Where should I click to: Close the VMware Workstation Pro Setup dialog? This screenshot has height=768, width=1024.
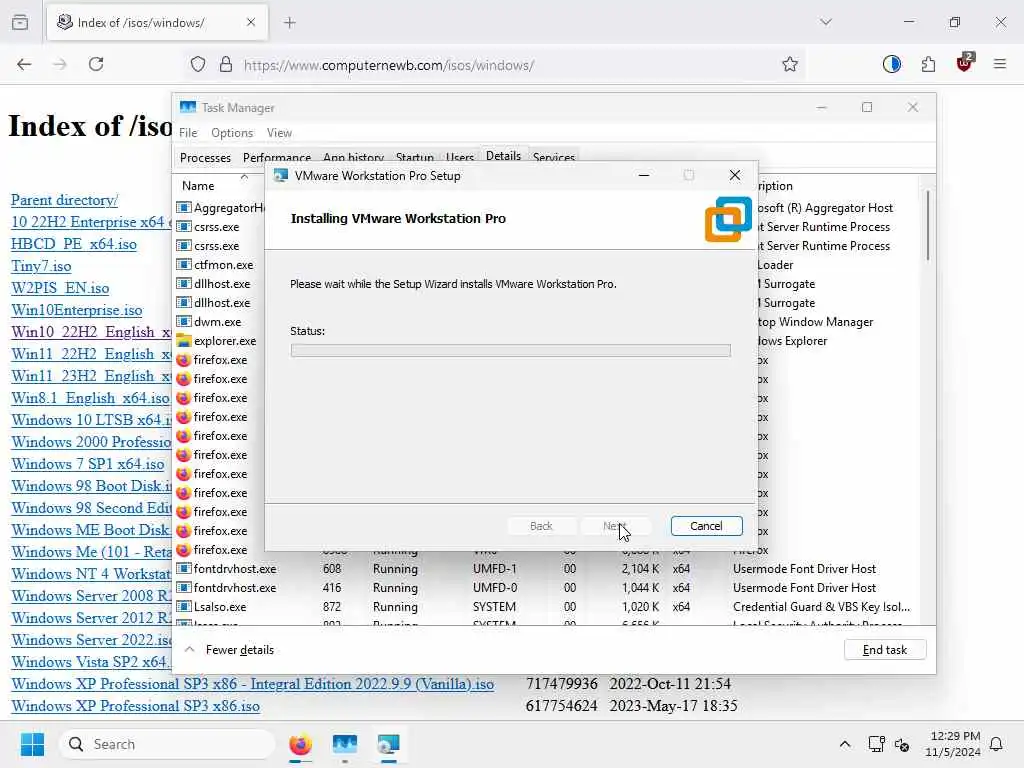point(735,175)
